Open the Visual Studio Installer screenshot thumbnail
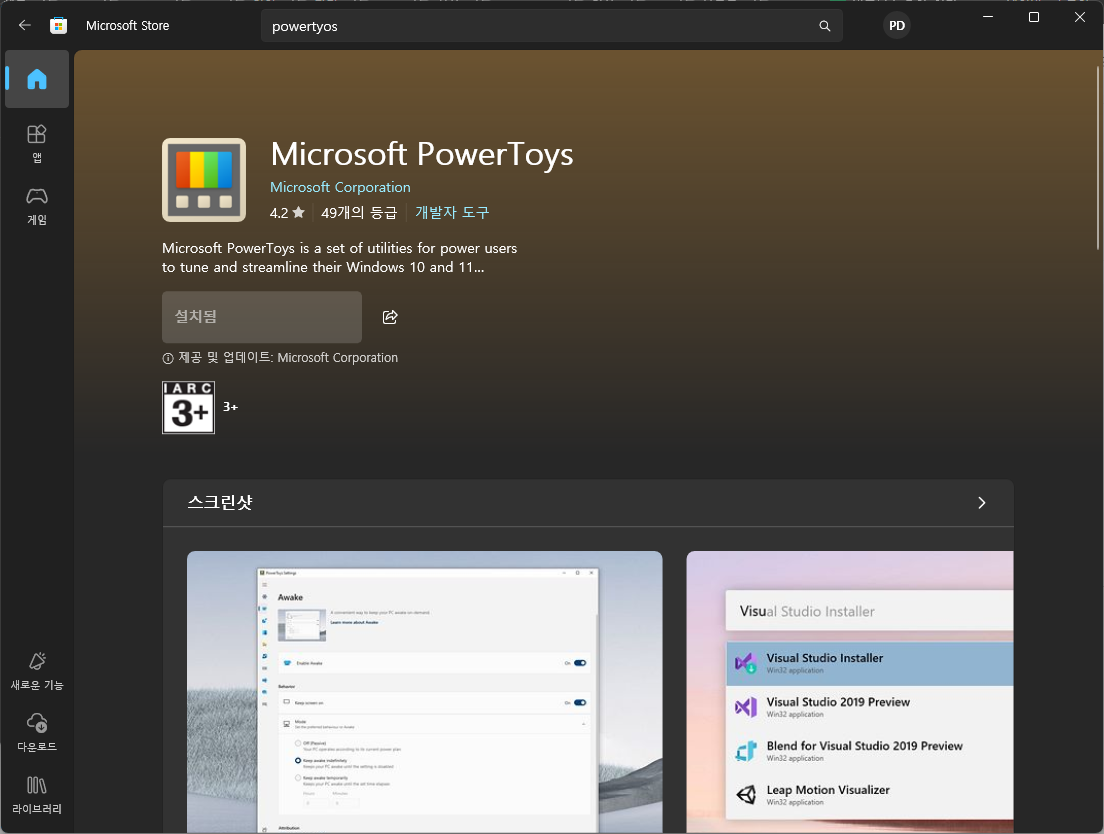The image size is (1104, 834). [x=850, y=692]
